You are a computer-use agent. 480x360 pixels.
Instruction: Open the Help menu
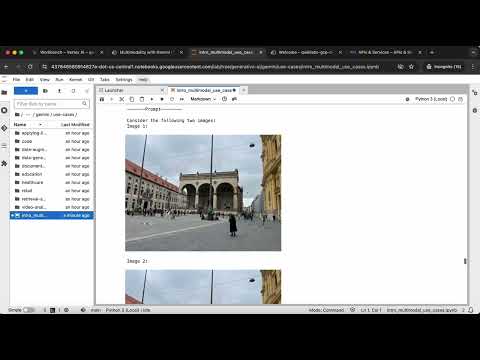tap(143, 79)
